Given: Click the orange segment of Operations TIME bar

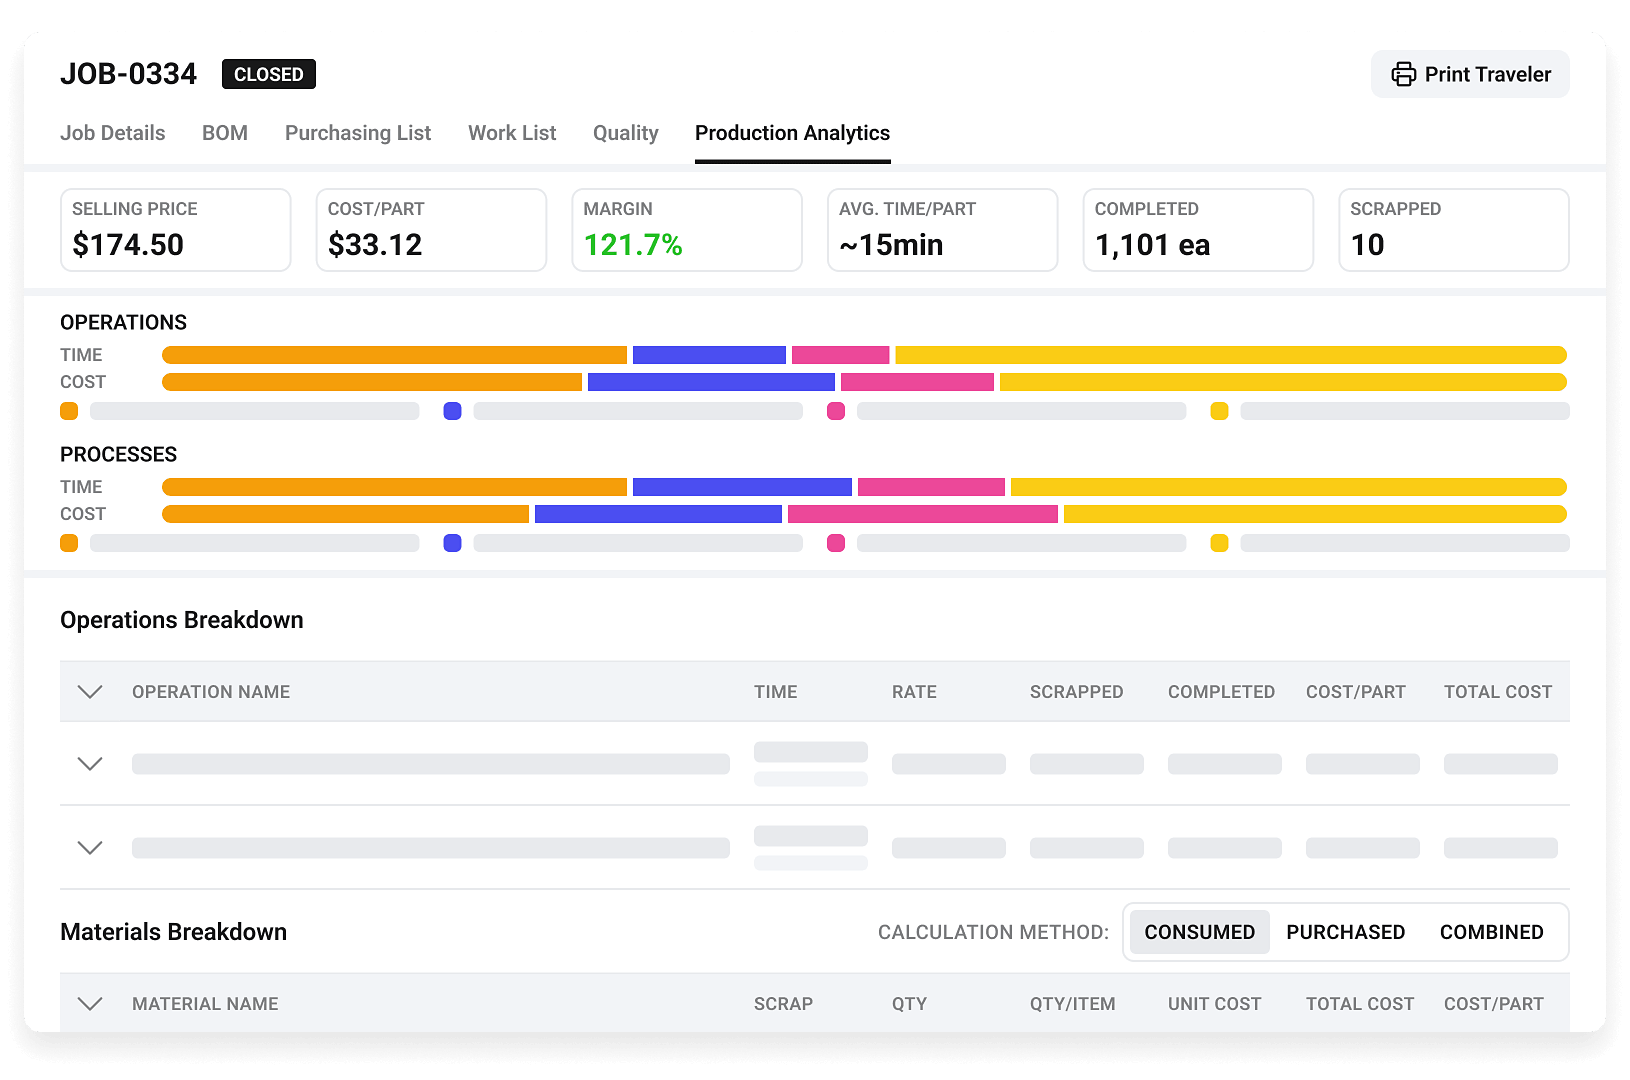Looking at the screenshot, I should pos(394,355).
